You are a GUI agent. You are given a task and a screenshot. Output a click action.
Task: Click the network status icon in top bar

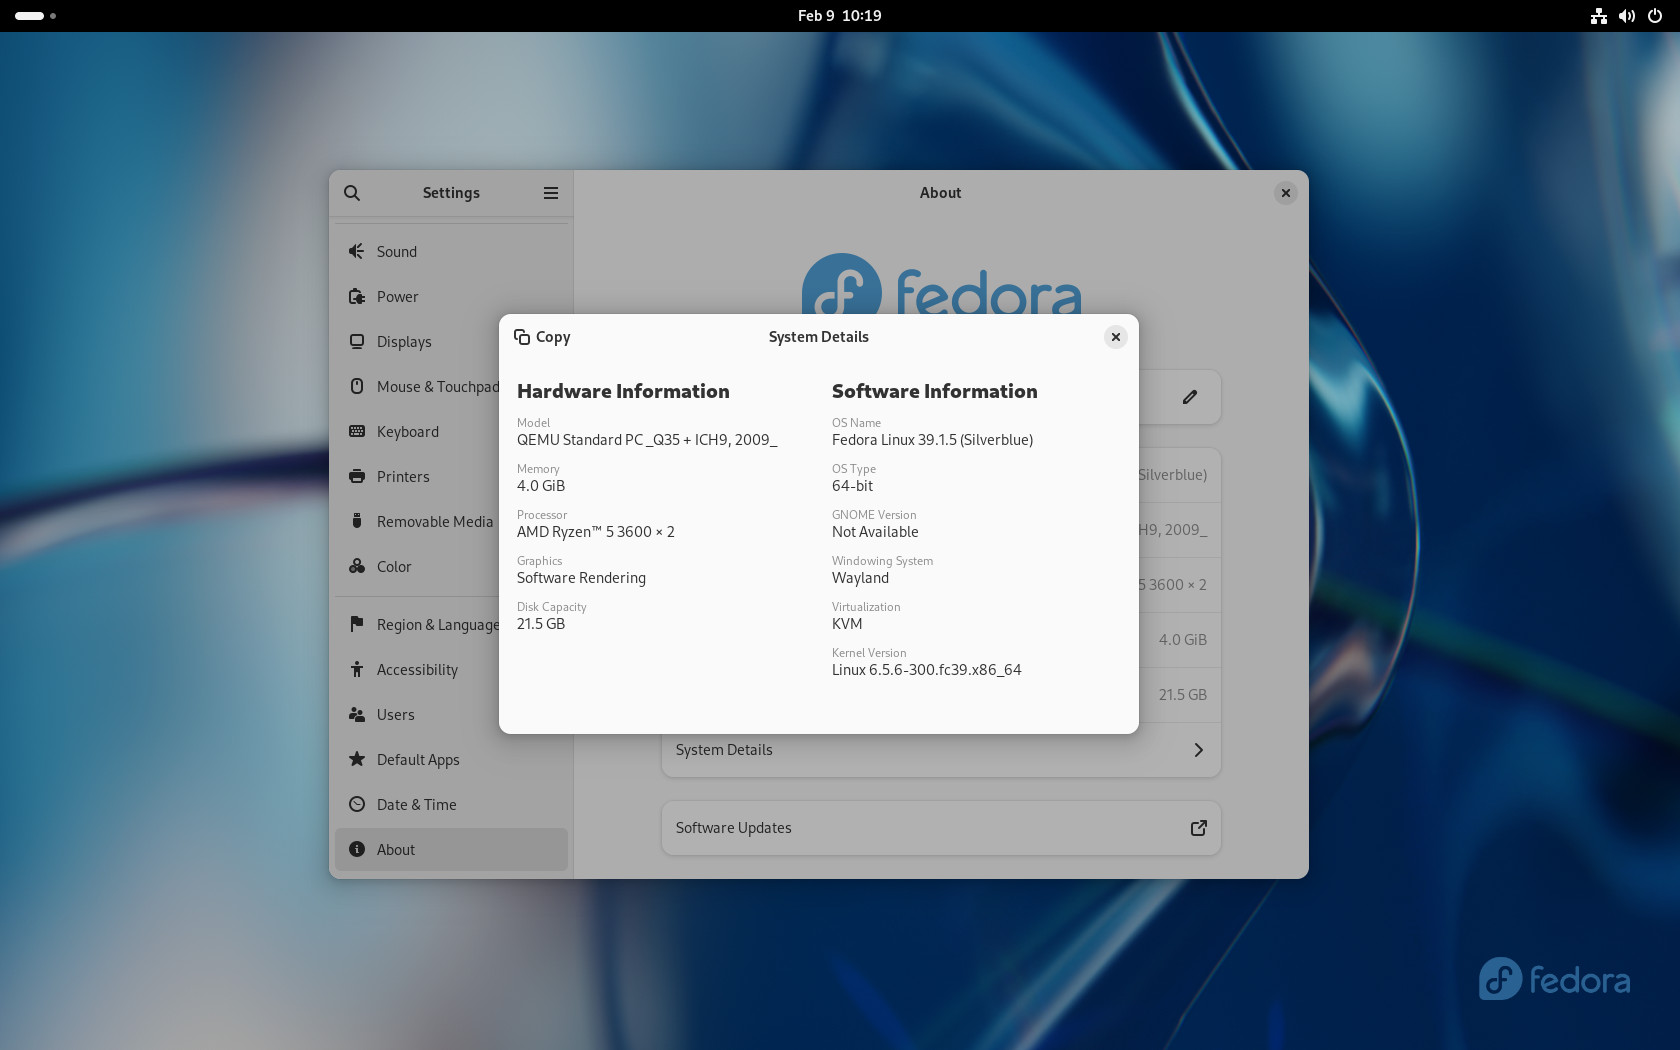(x=1599, y=16)
